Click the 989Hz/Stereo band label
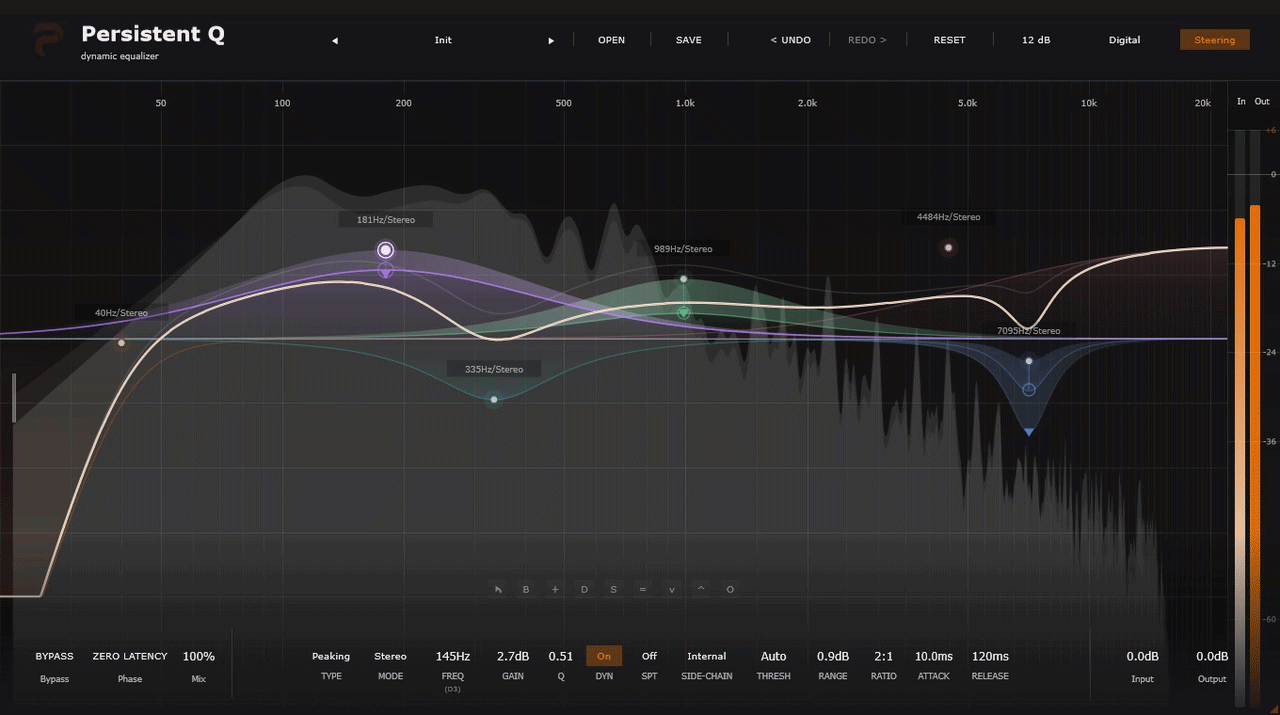This screenshot has height=715, width=1280. click(x=683, y=248)
